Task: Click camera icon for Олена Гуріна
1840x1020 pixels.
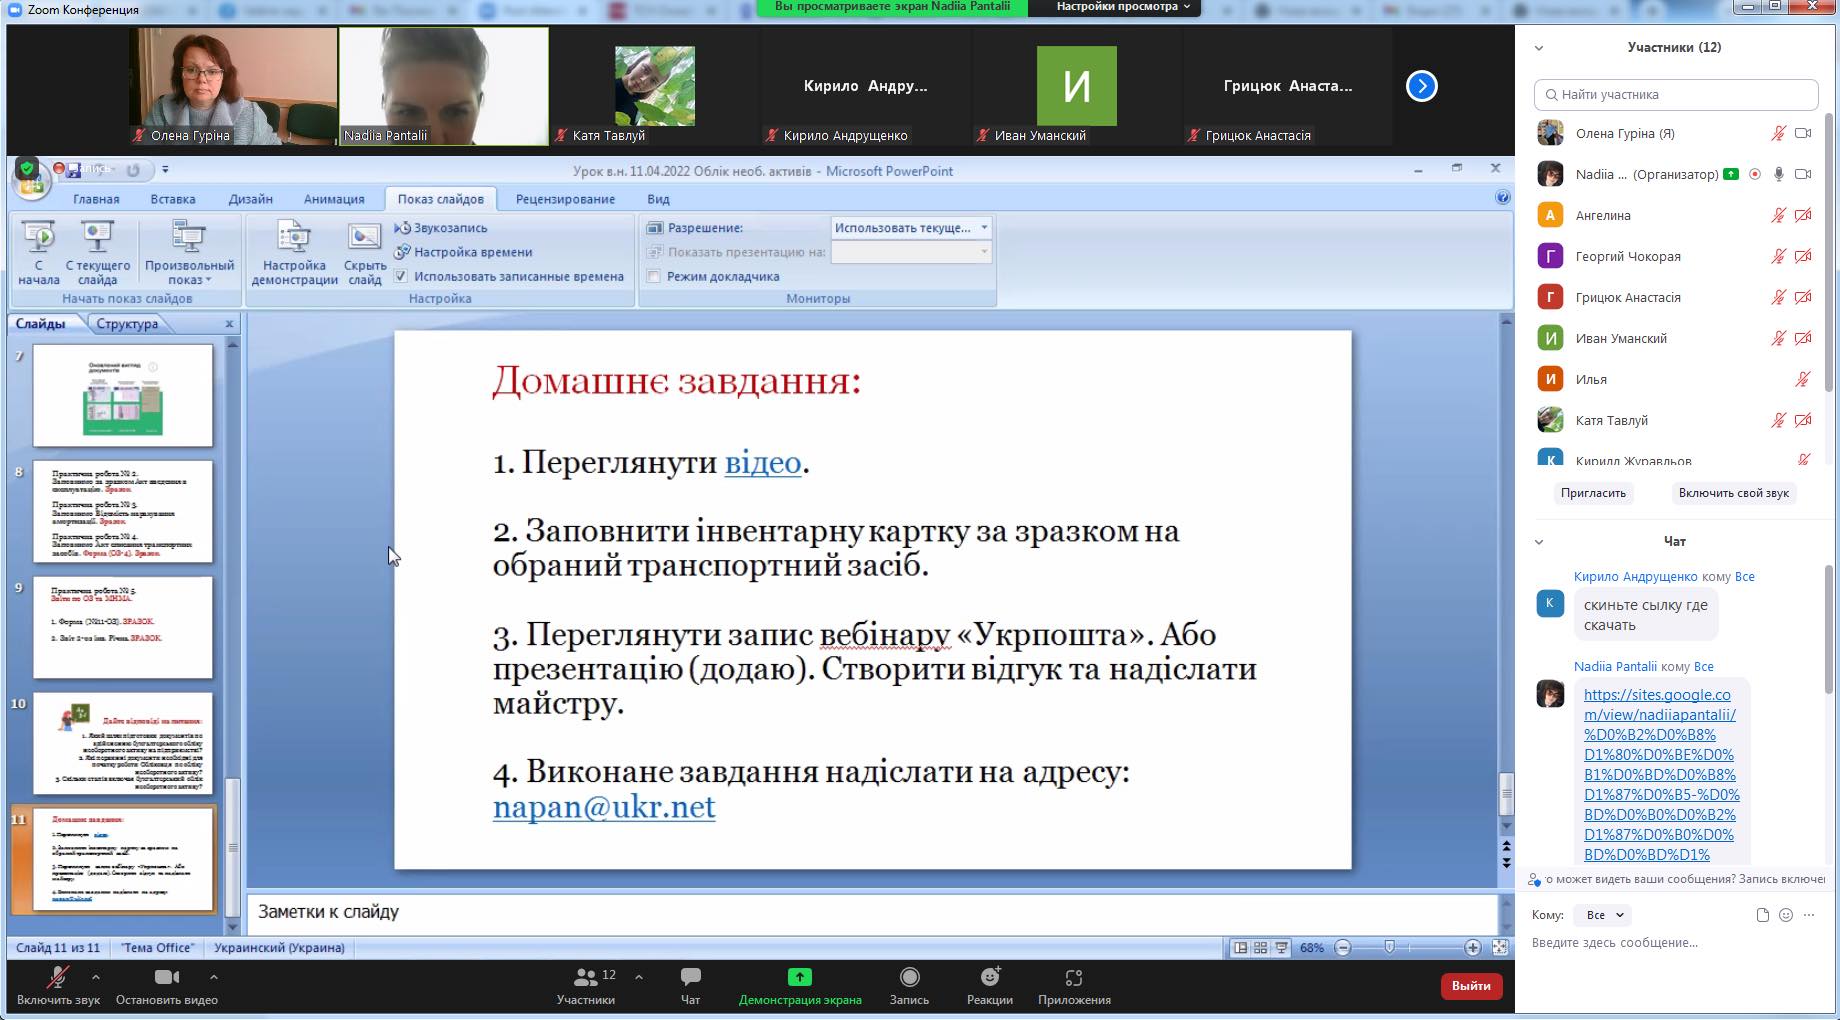Action: click(1803, 133)
